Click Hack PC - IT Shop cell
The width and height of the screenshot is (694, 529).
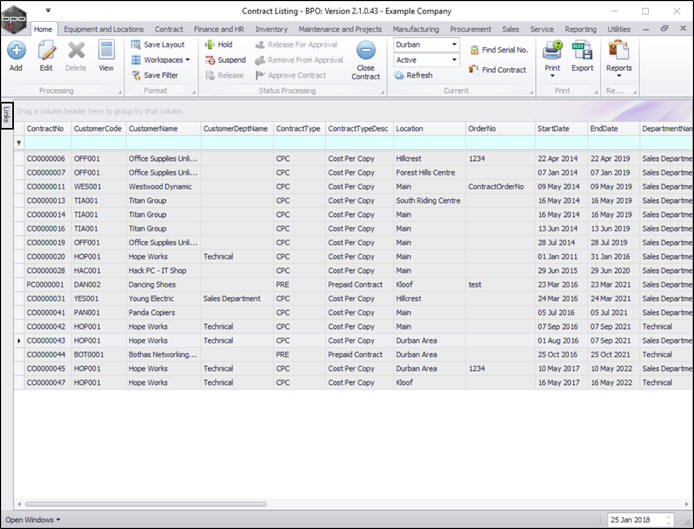[x=163, y=270]
